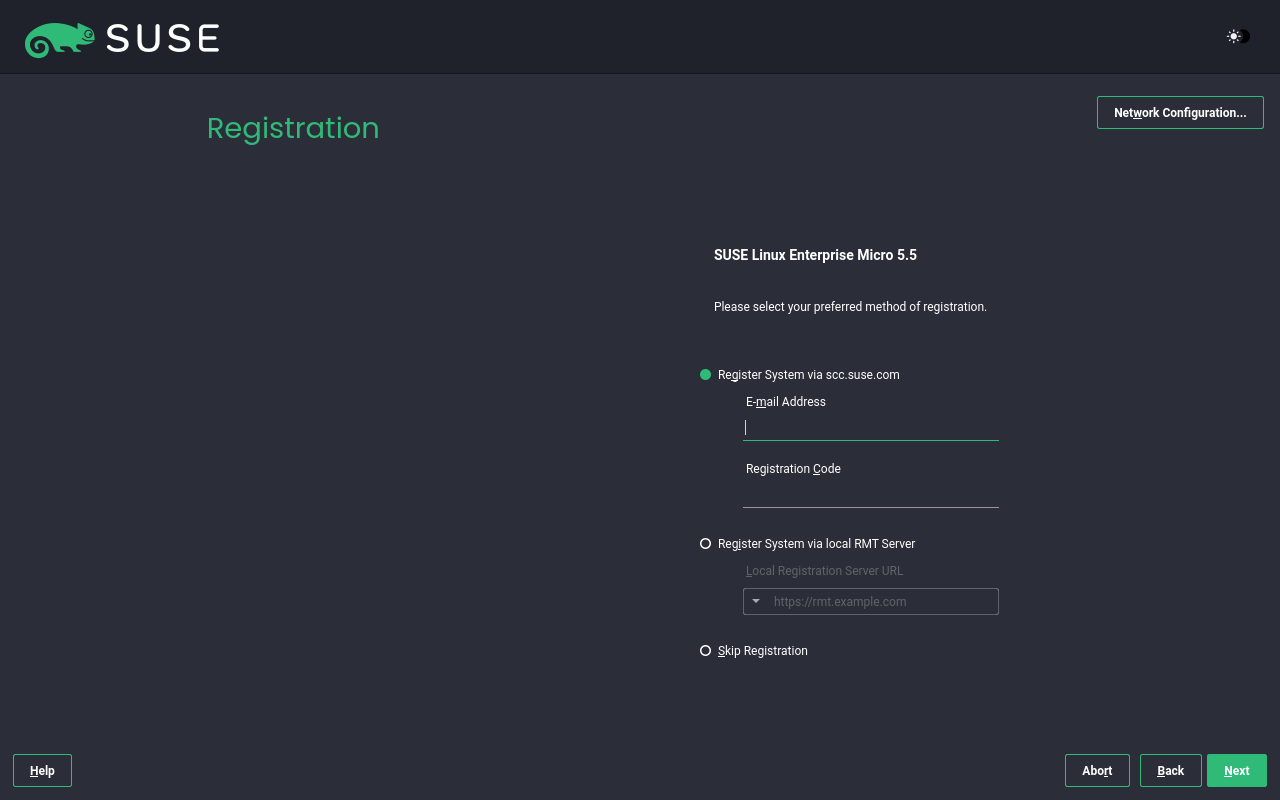
Task: Abort the installation
Action: (x=1097, y=771)
